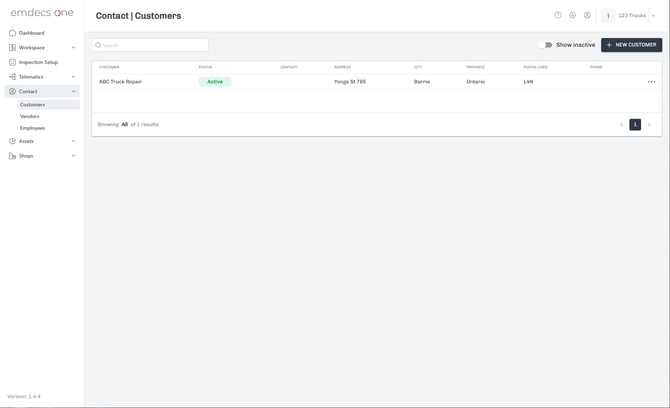Viewport: 670px width, 408px height.
Task: Click the Yonge St 785 address cell
Action: tap(350, 82)
